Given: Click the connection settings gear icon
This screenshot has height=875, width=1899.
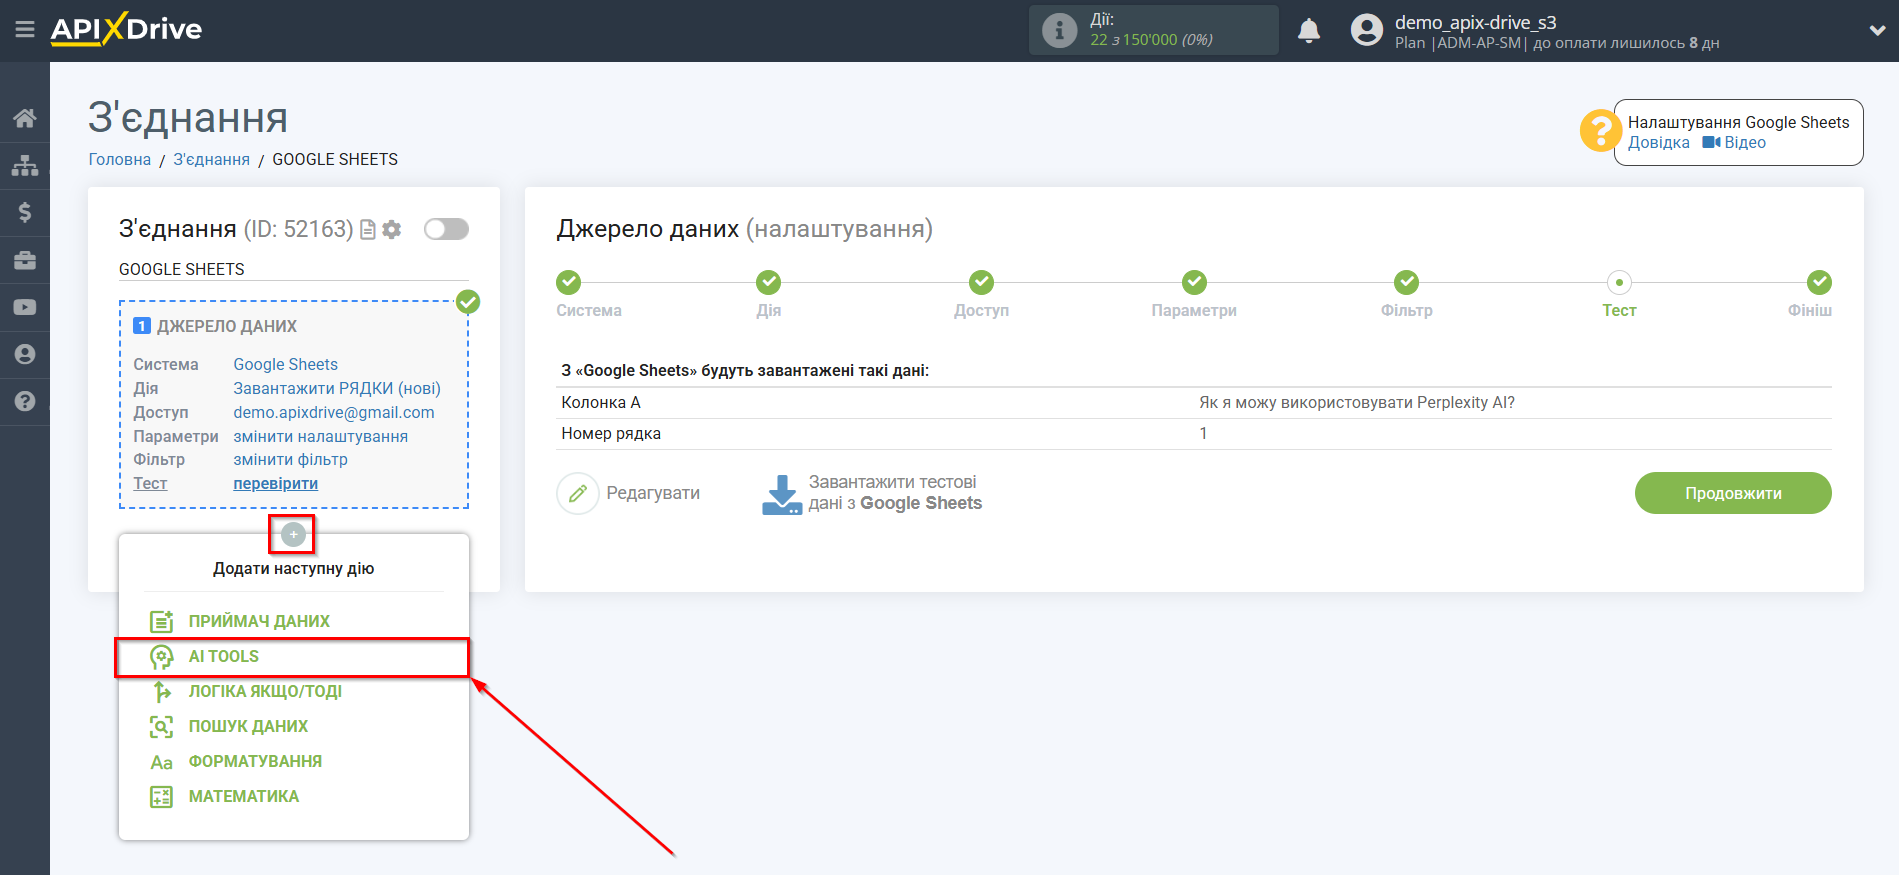Looking at the screenshot, I should point(392,230).
